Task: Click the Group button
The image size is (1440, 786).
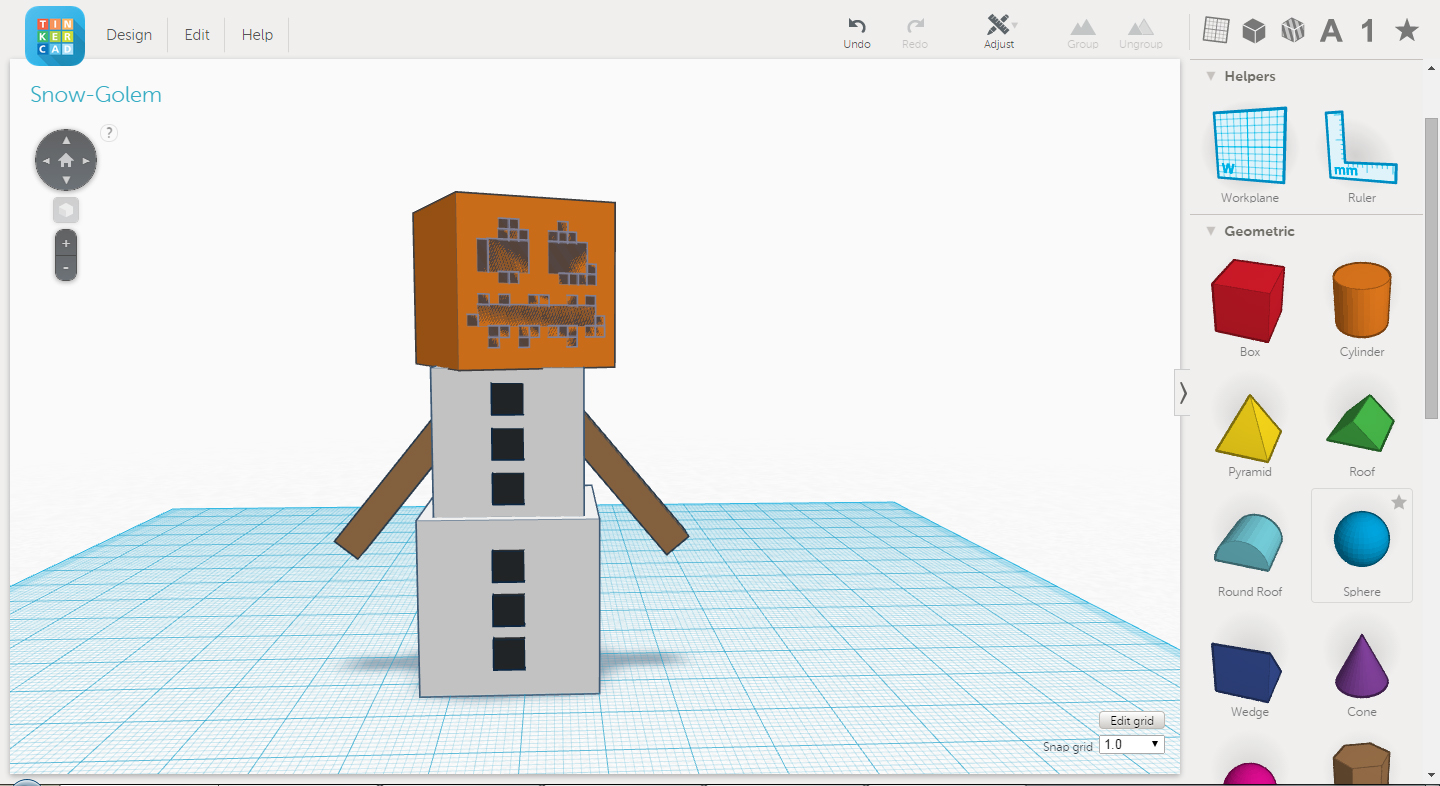Action: 1083,33
